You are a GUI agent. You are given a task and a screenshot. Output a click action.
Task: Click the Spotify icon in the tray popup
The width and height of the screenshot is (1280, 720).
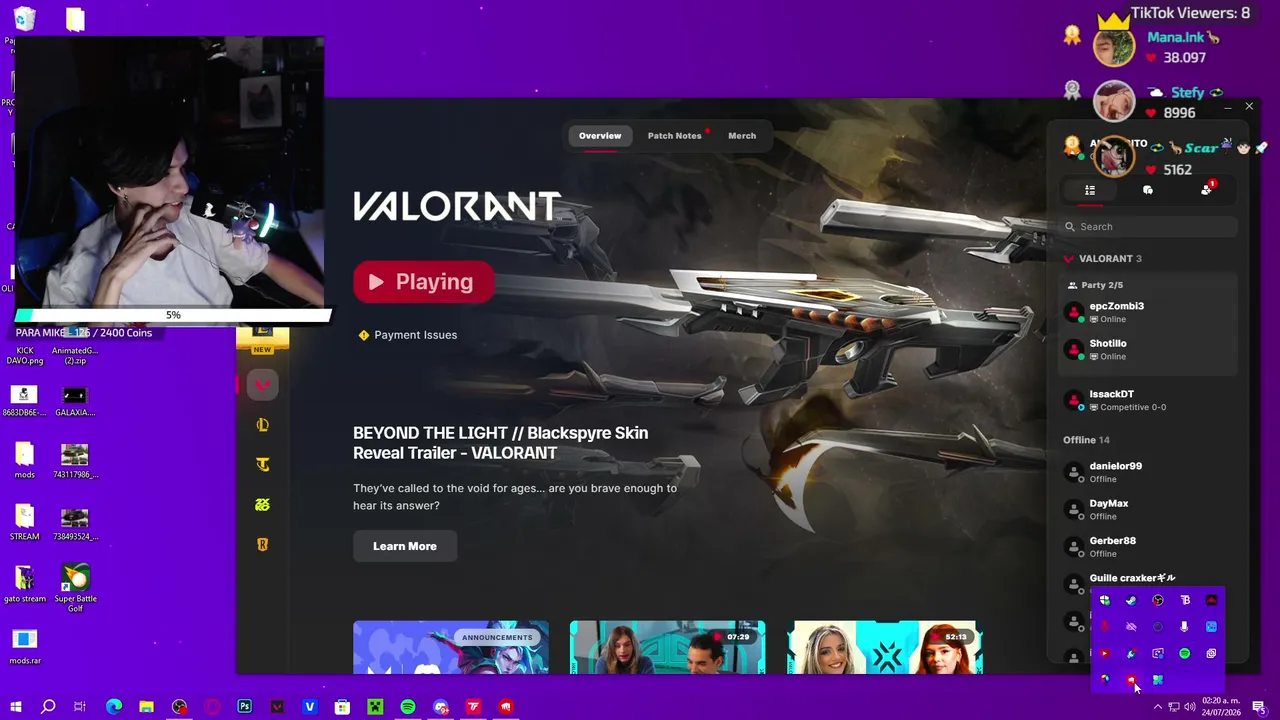1184,653
